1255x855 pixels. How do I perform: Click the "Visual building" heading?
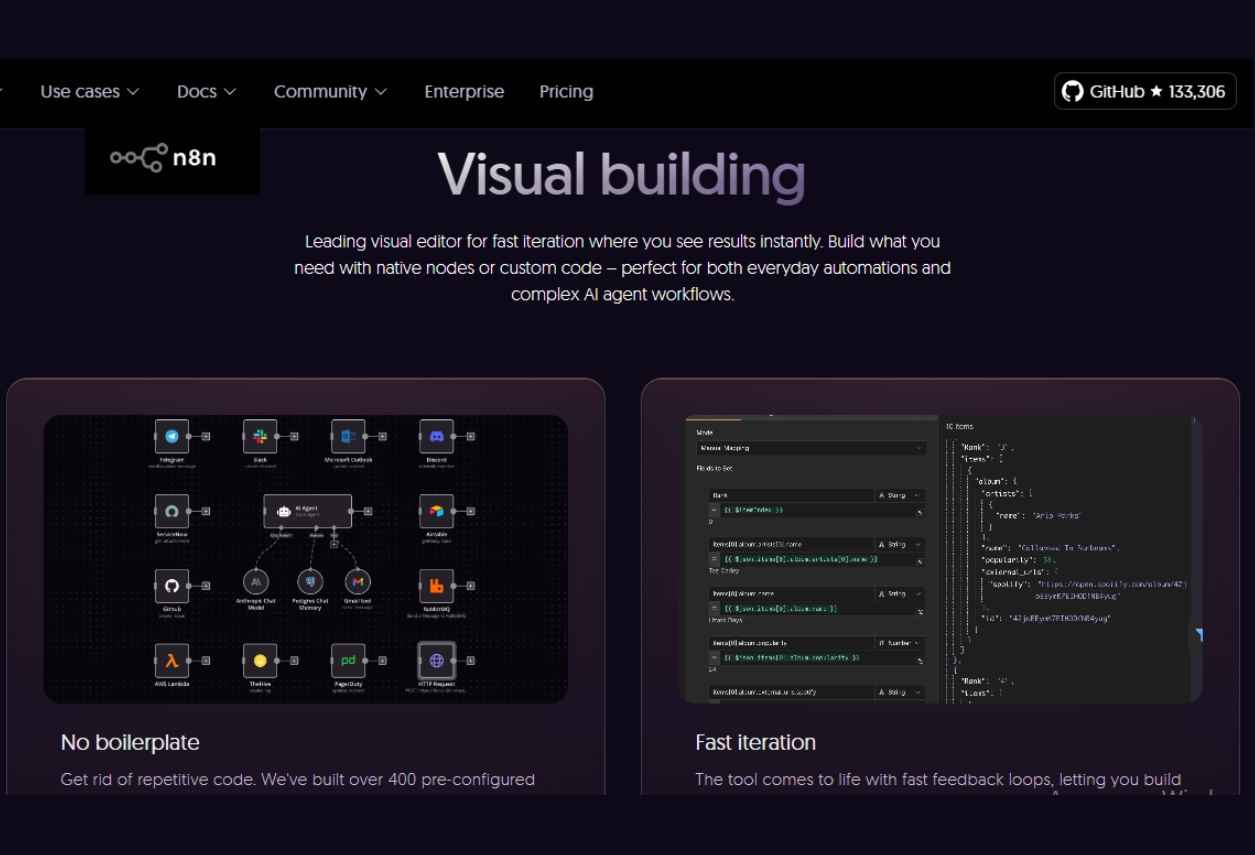point(622,174)
